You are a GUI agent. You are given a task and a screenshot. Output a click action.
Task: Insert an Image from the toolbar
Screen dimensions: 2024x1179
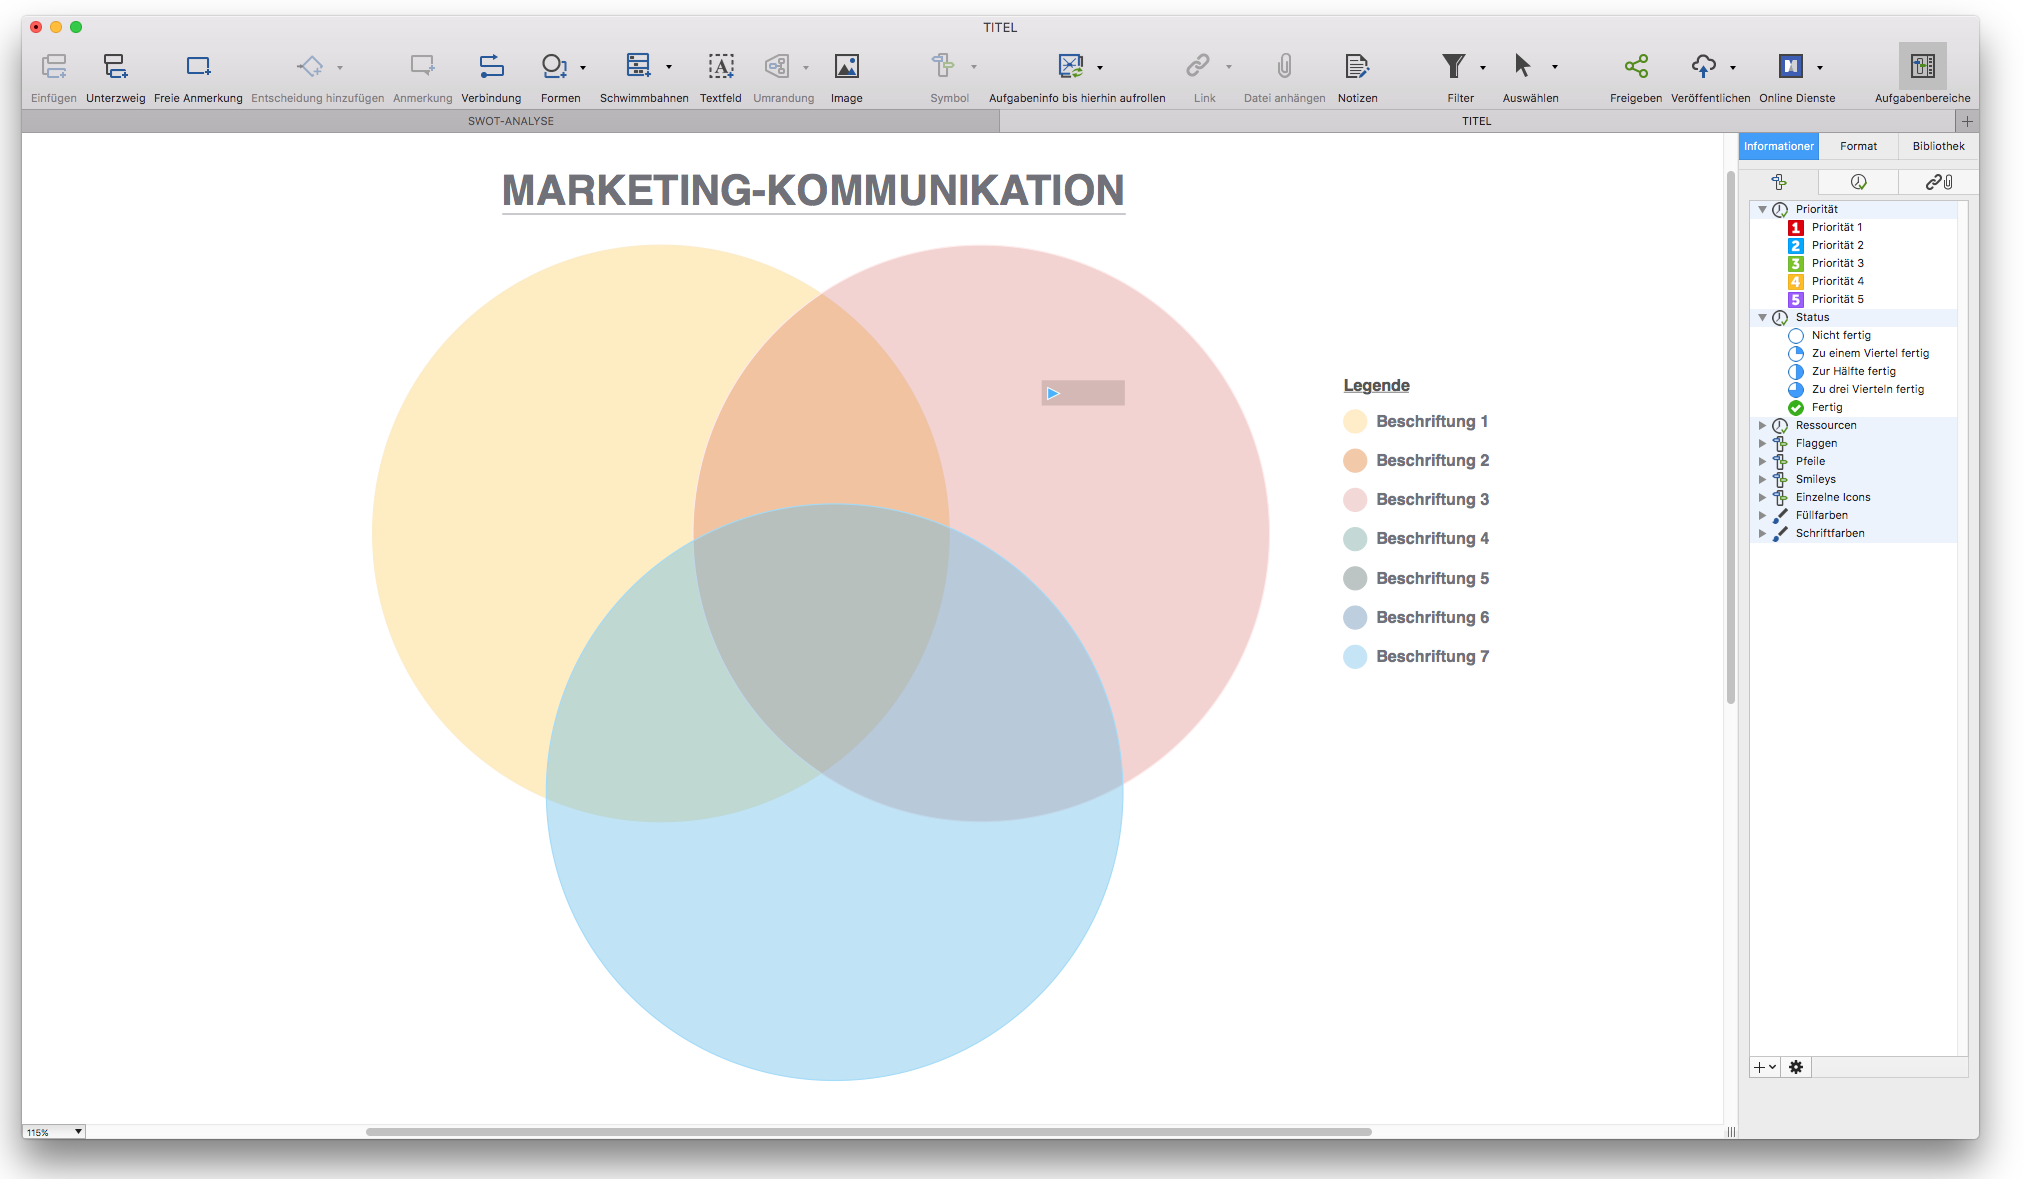846,66
